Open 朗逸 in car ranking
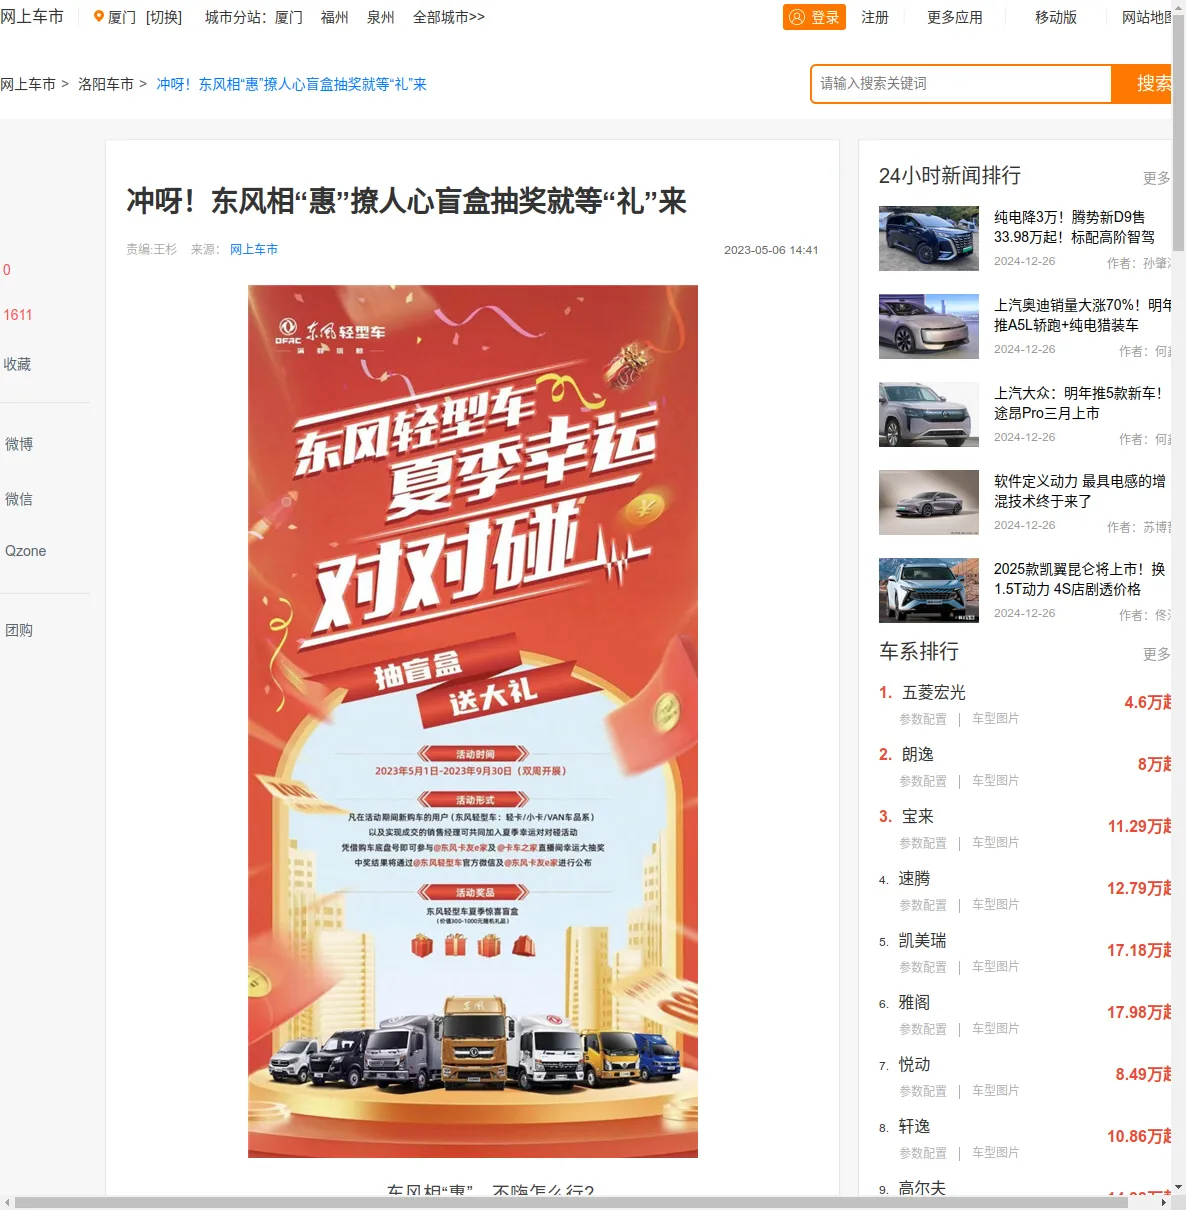Image resolution: width=1186 pixels, height=1210 pixels. (918, 754)
